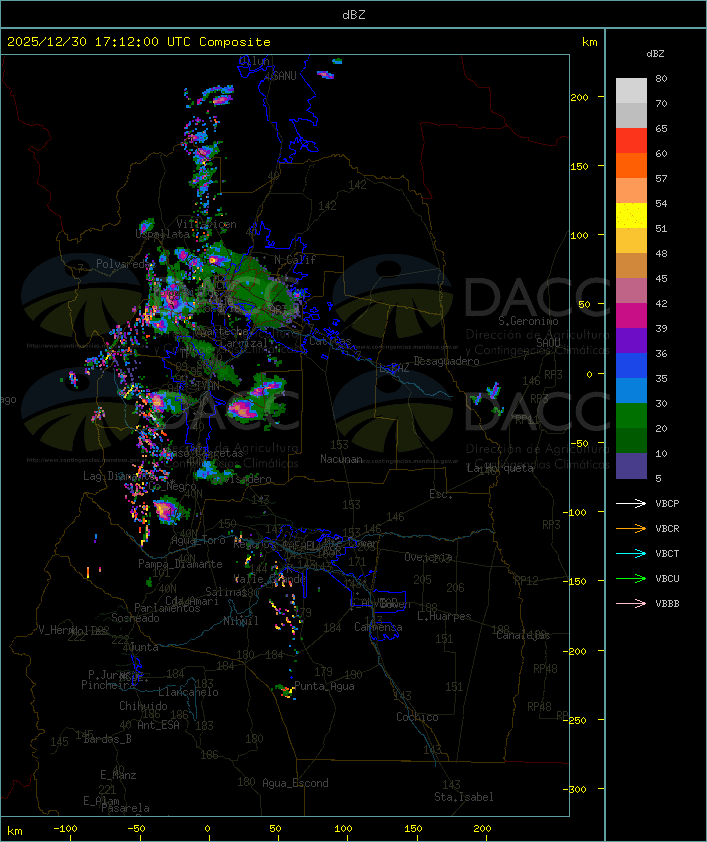Click the Punta_Agua map label
The height and width of the screenshot is (842, 707).
pyautogui.click(x=324, y=686)
